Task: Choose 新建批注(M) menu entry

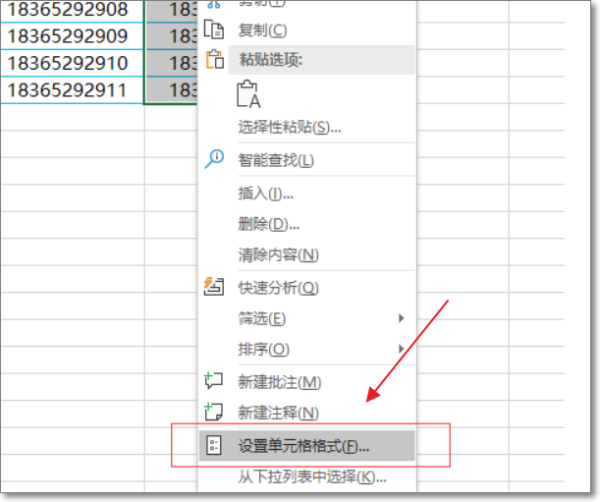Action: pos(307,382)
